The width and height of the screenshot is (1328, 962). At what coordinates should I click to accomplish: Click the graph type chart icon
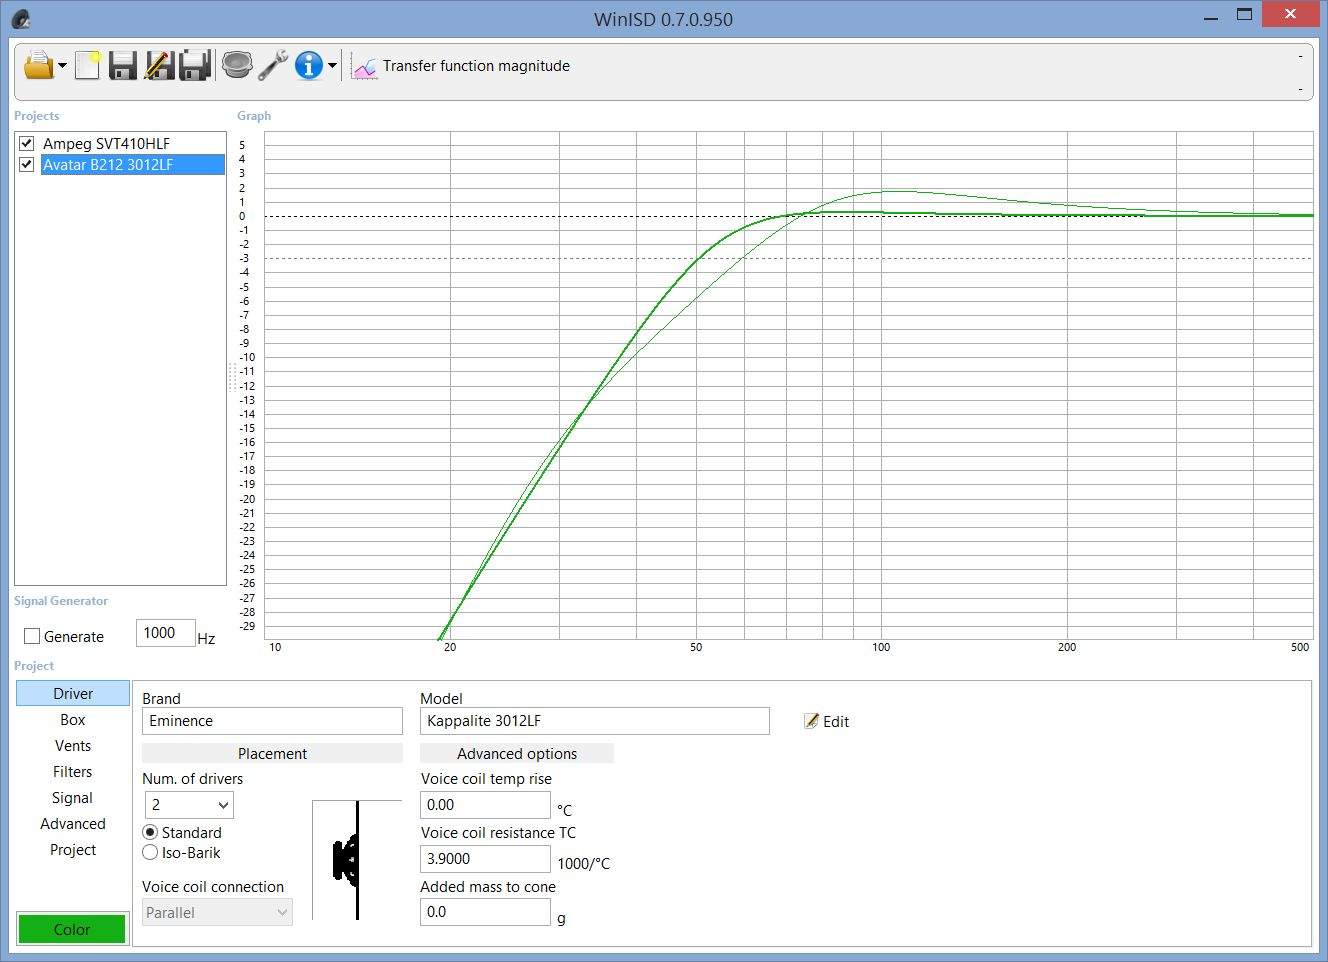365,67
